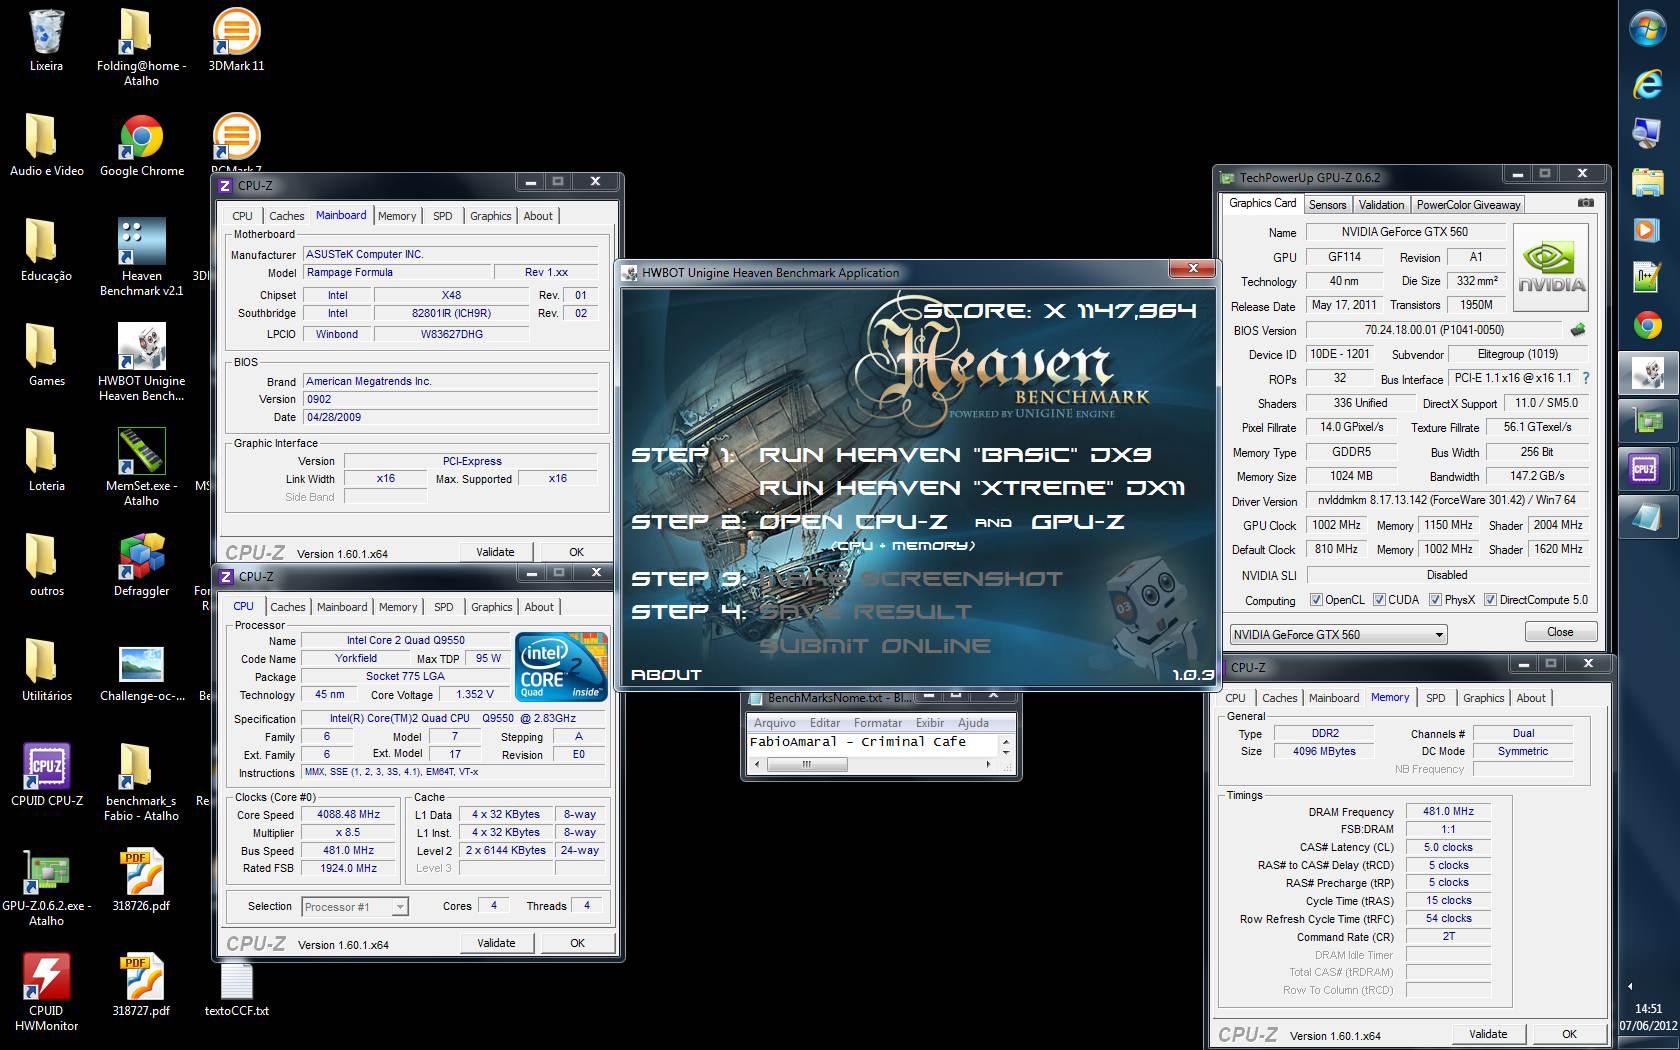Click ABOUT in HWBOT Heaven application
Viewport: 1680px width, 1050px height.
666,675
